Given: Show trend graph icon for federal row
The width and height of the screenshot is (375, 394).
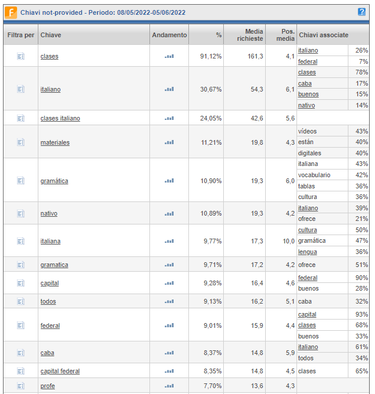Looking at the screenshot, I should point(169,326).
